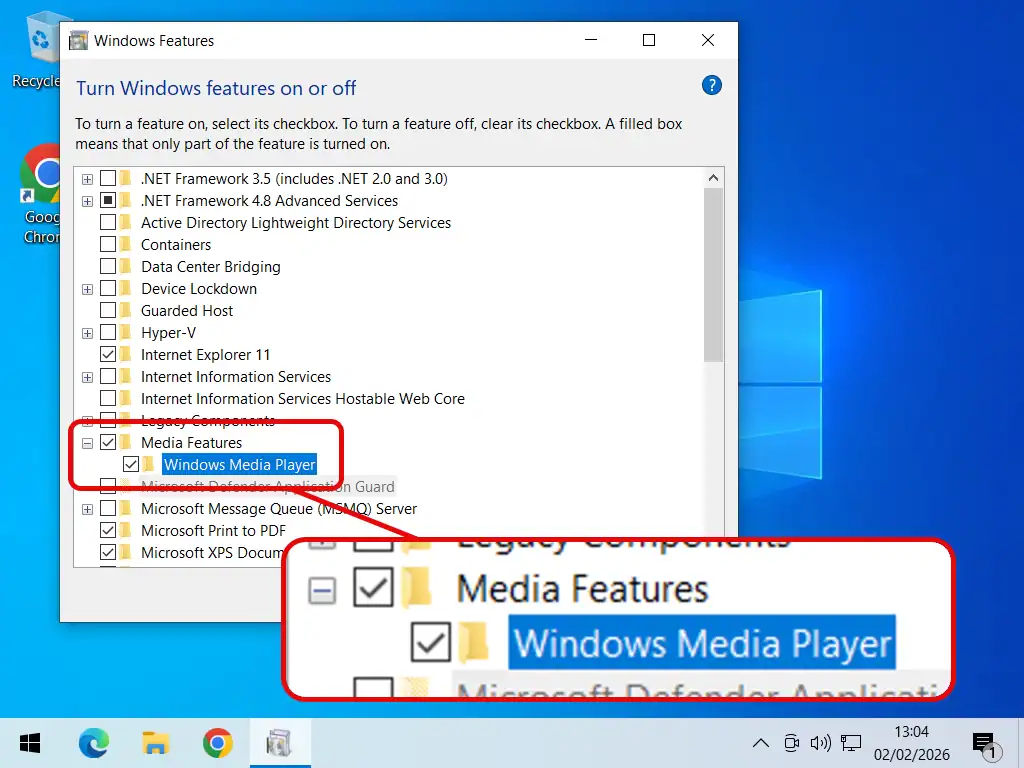Disable the Internet Explorer 11 feature
The image size is (1024, 768).
109,354
